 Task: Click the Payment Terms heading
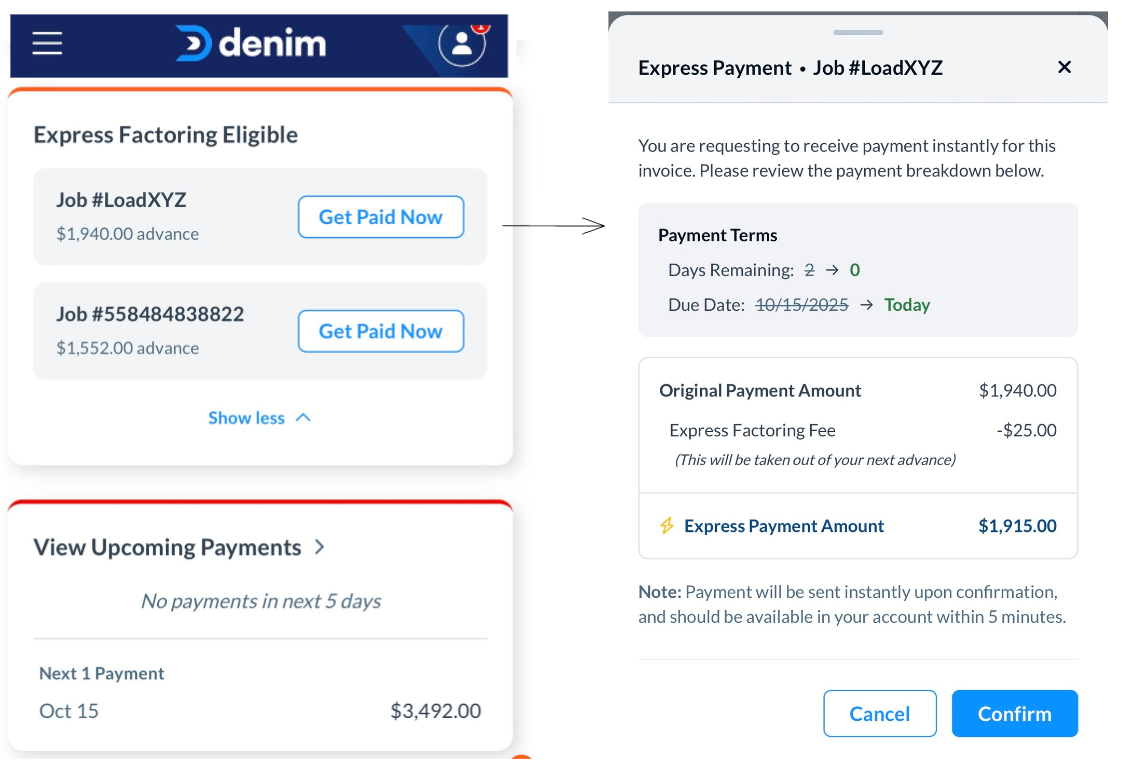pyautogui.click(x=717, y=235)
